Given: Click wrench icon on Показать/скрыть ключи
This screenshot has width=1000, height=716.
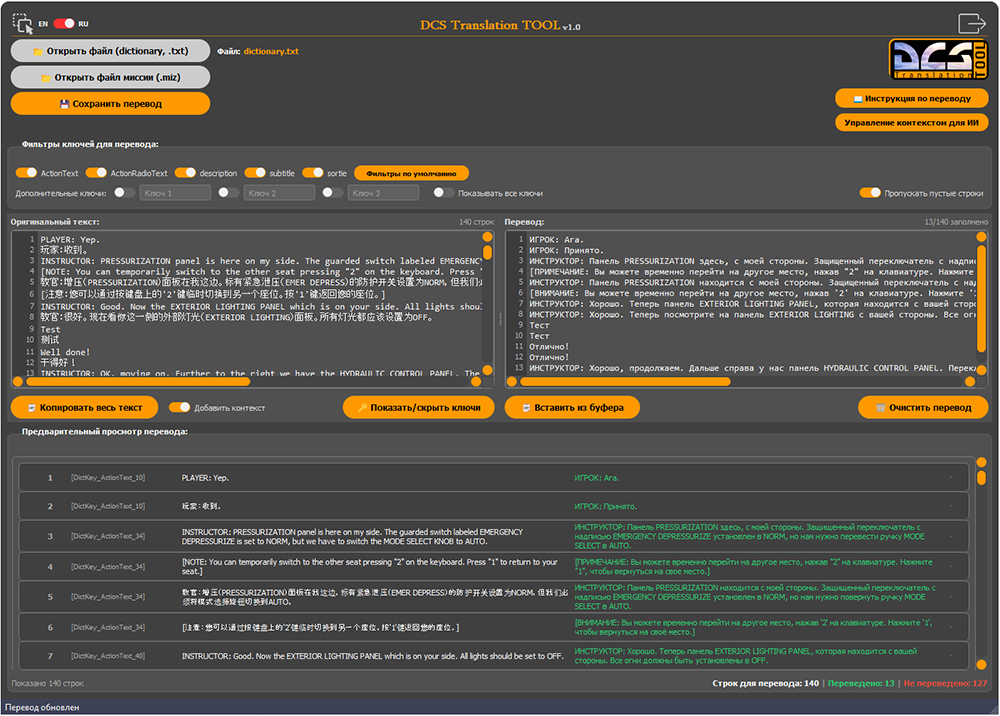Looking at the screenshot, I should [x=361, y=407].
